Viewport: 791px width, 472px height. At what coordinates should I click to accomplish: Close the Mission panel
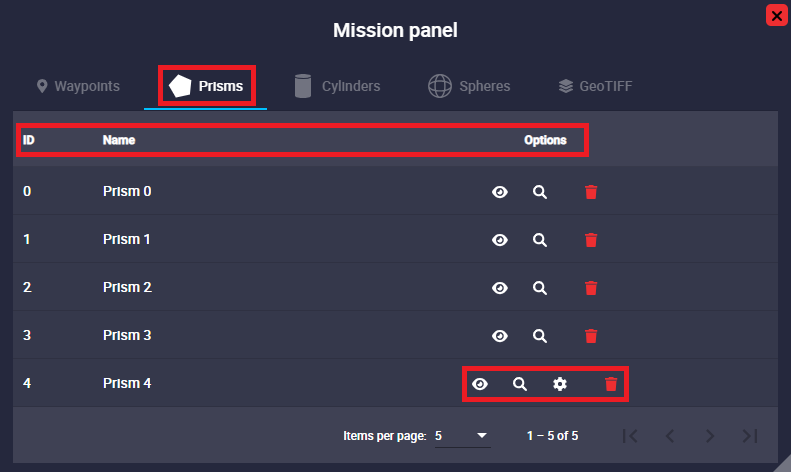775,15
